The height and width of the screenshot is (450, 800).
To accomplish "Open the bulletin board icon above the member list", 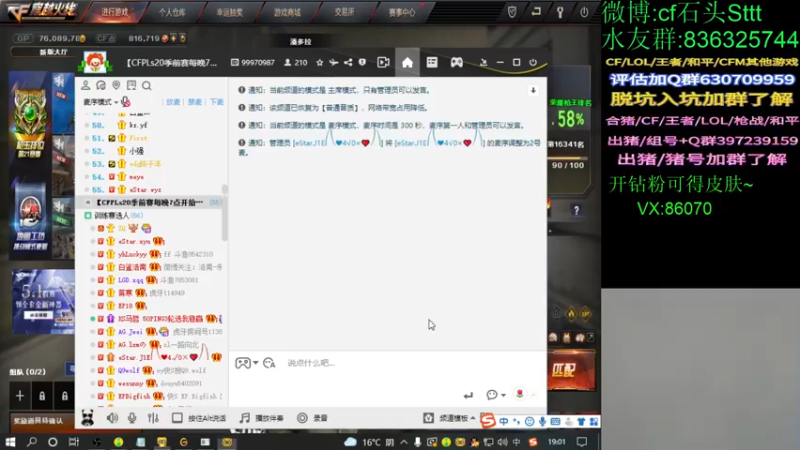I will (x=132, y=85).
